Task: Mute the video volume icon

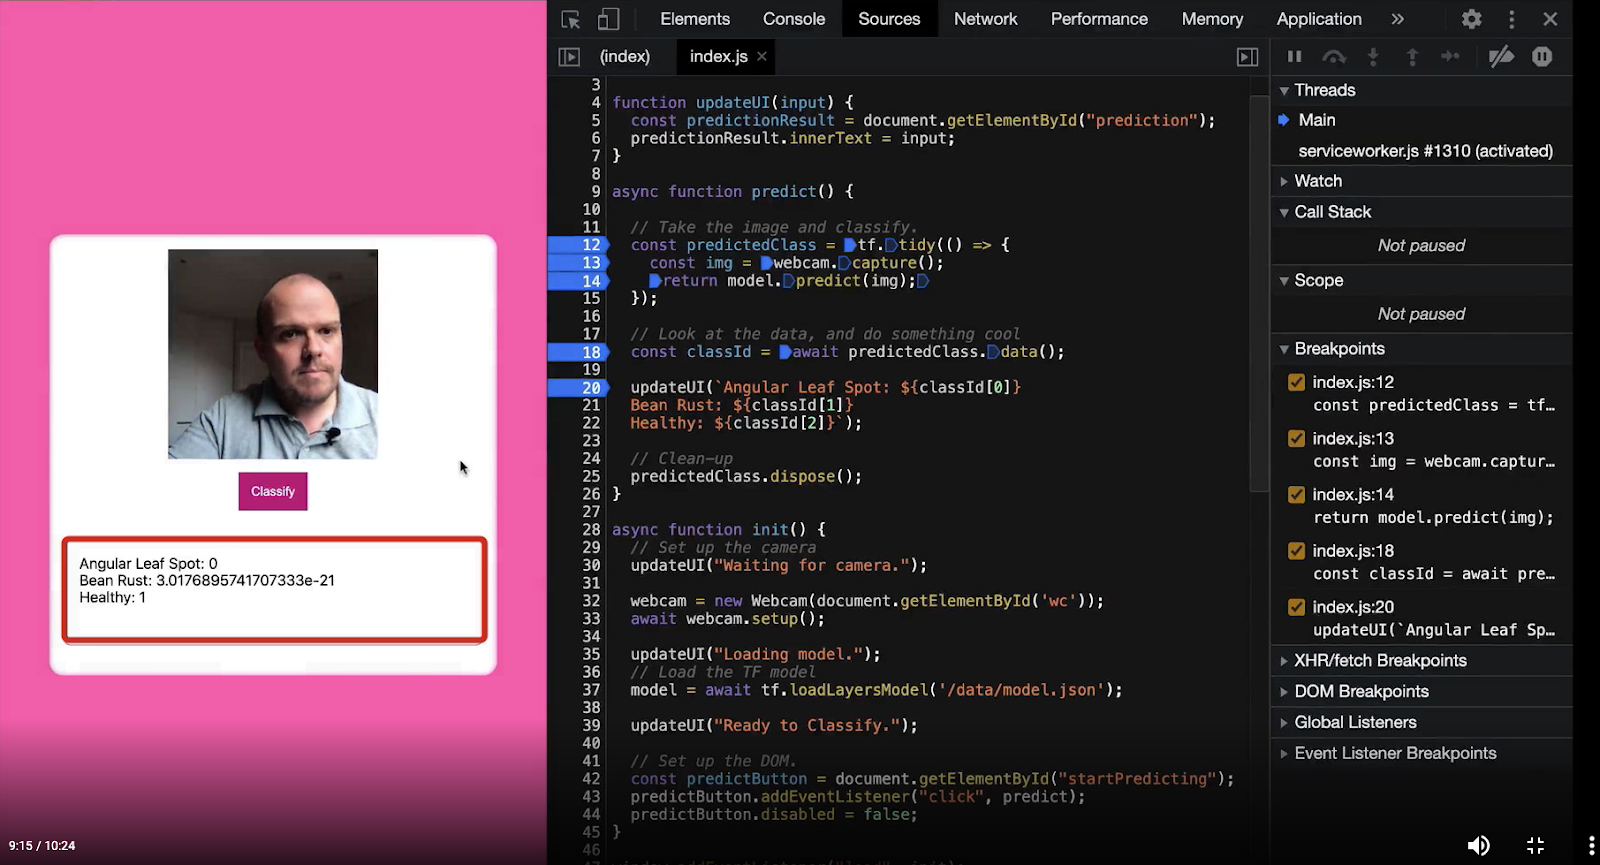Action: tap(1478, 845)
